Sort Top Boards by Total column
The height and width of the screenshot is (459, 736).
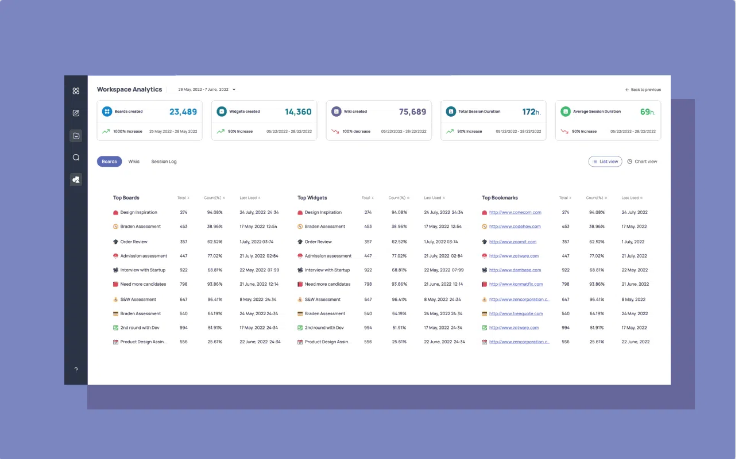pos(183,198)
